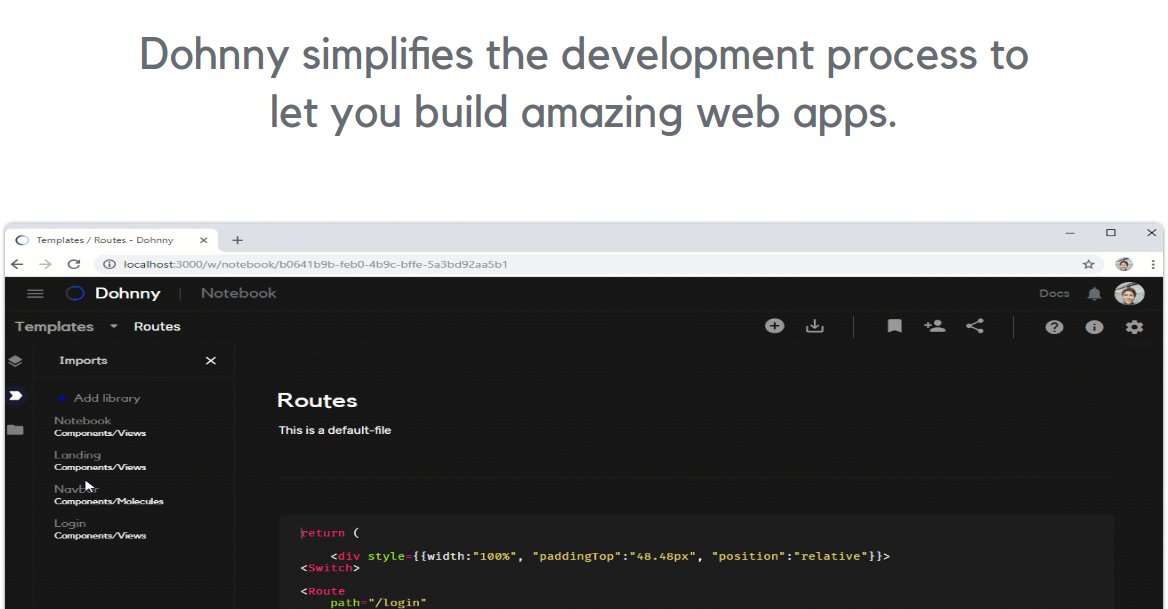Open the settings gear icon

click(1134, 327)
